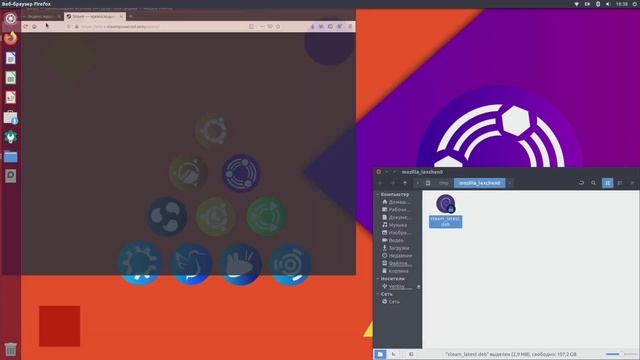Switch file manager to list view
Image resolution: width=640 pixels, height=360 pixels.
click(620, 183)
